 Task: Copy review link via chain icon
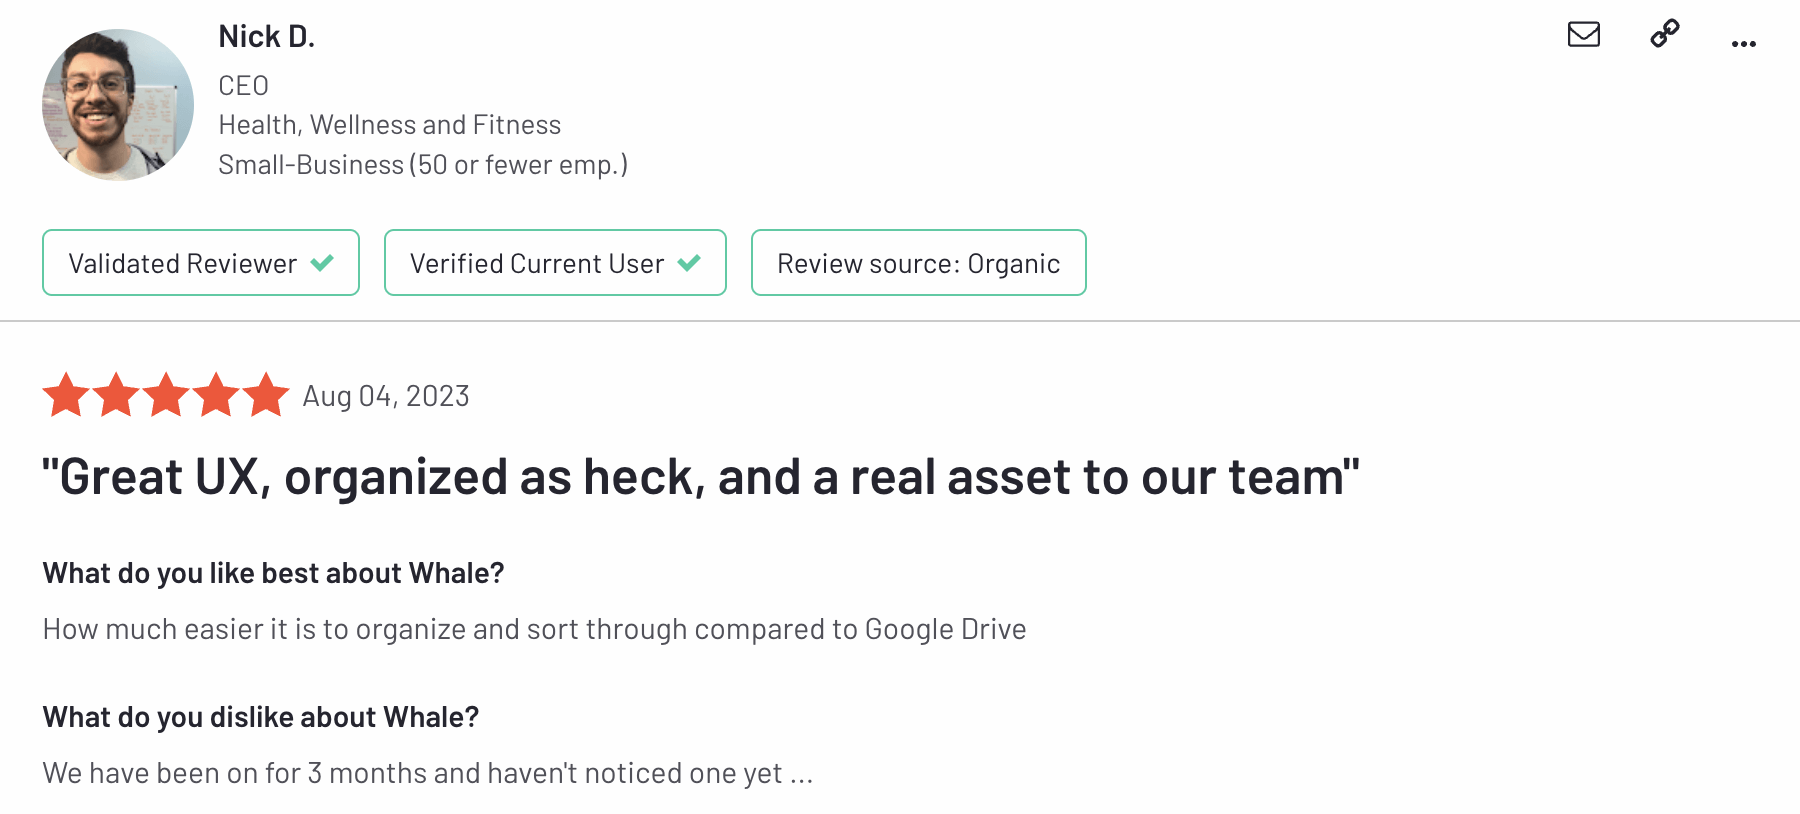[x=1665, y=34]
